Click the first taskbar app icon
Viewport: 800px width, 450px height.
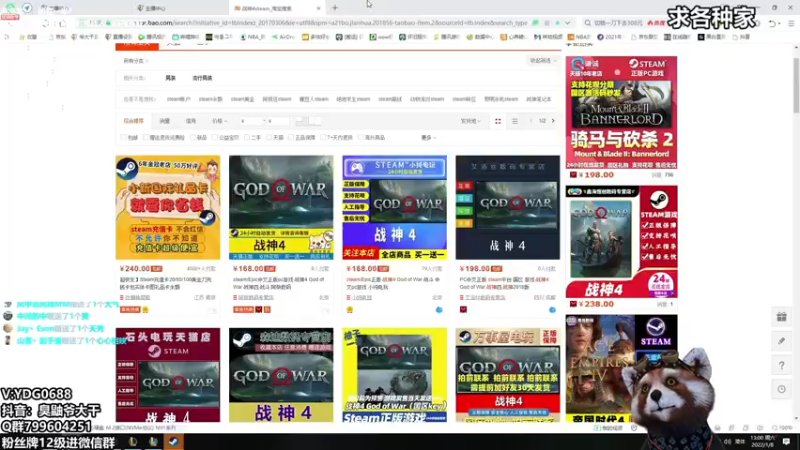(x=133, y=442)
